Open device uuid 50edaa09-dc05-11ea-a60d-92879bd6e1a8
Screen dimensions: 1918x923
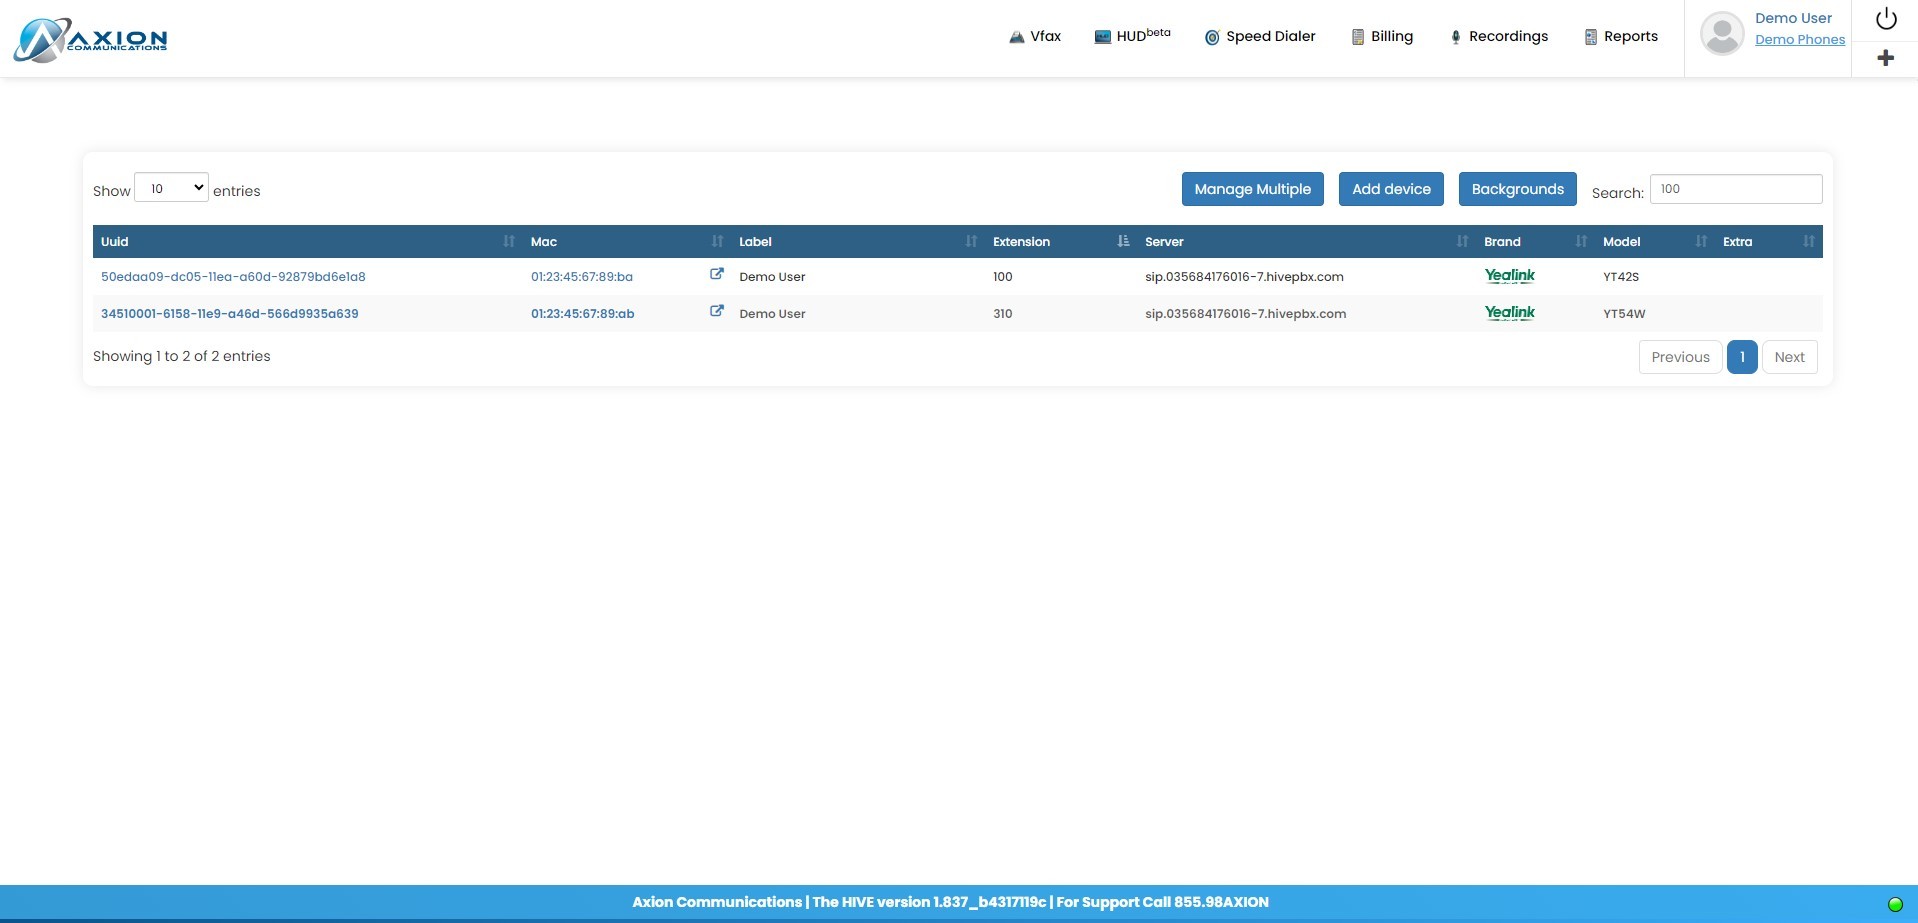pyautogui.click(x=233, y=277)
